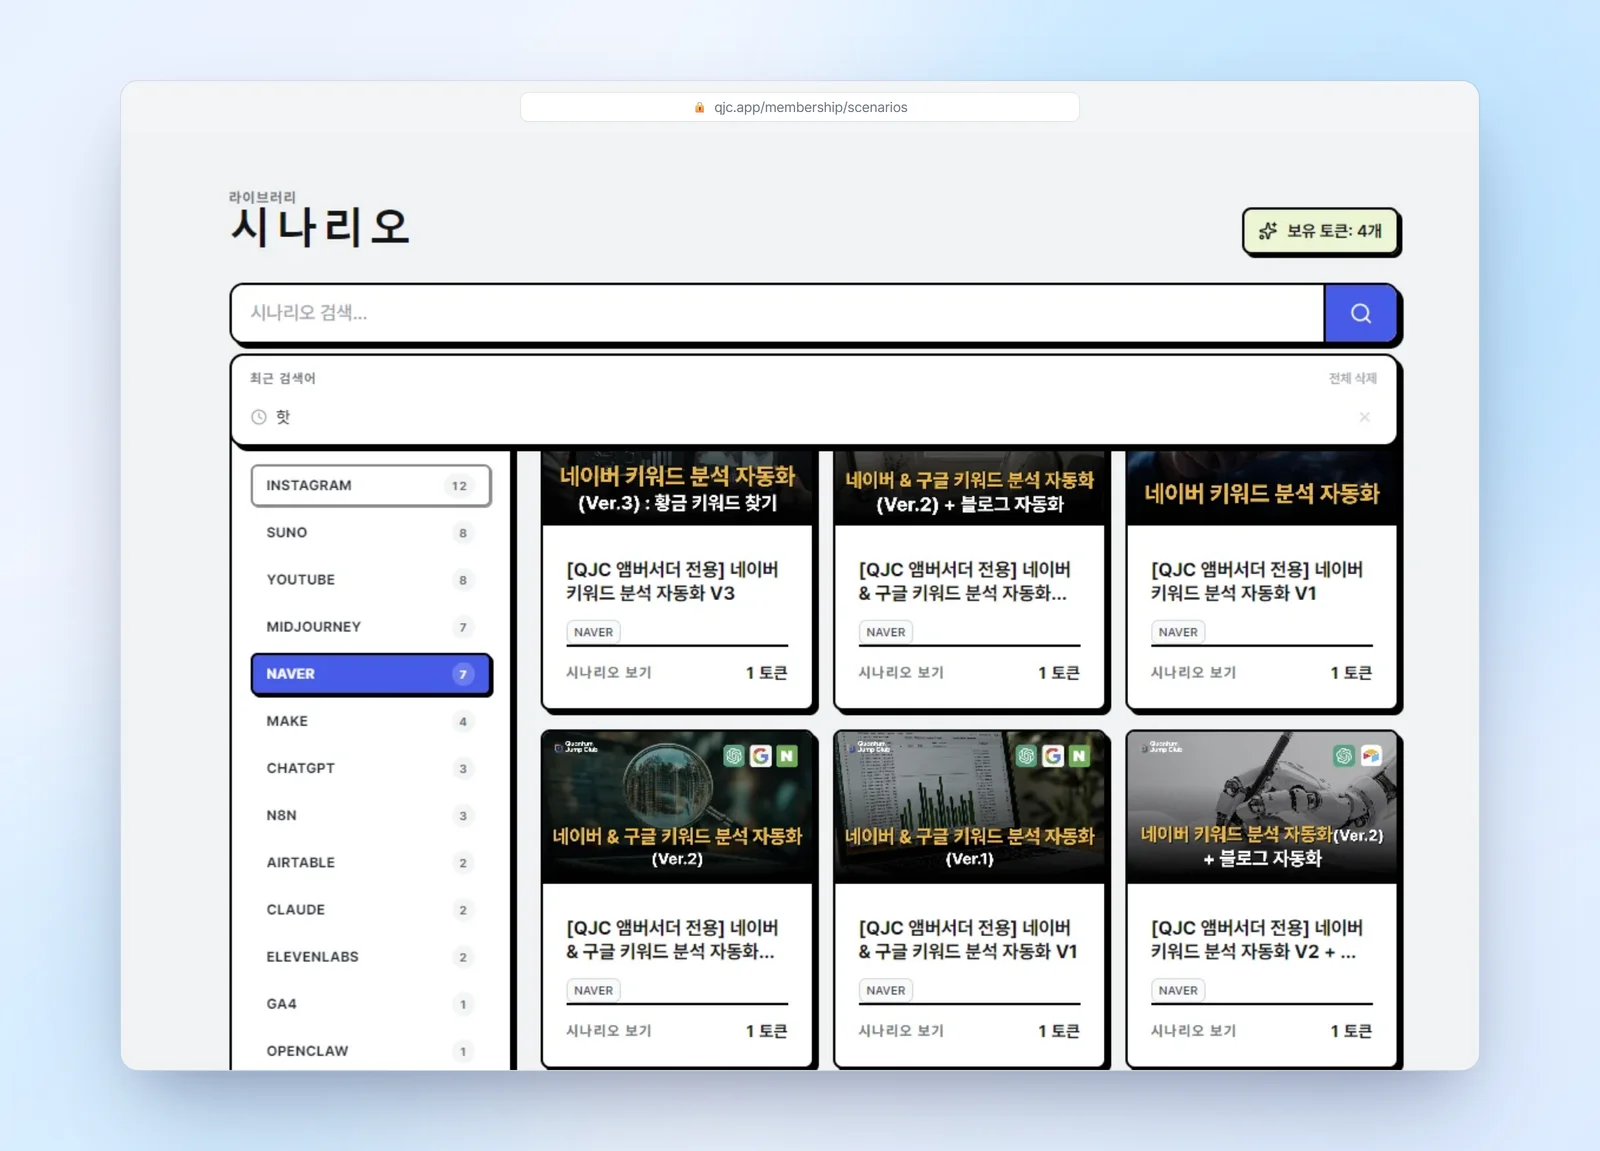Viewport: 1600px width, 1151px height.
Task: Click the sparkle icon in the token badge
Action: coord(1268,231)
